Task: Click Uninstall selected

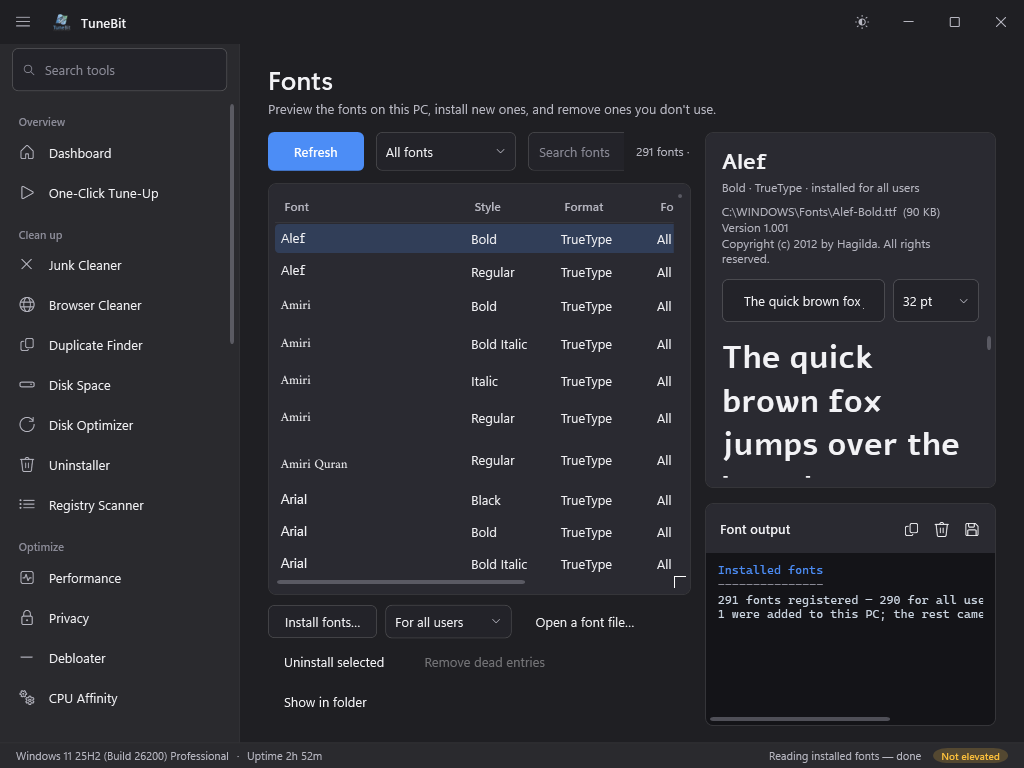Action: pos(334,662)
